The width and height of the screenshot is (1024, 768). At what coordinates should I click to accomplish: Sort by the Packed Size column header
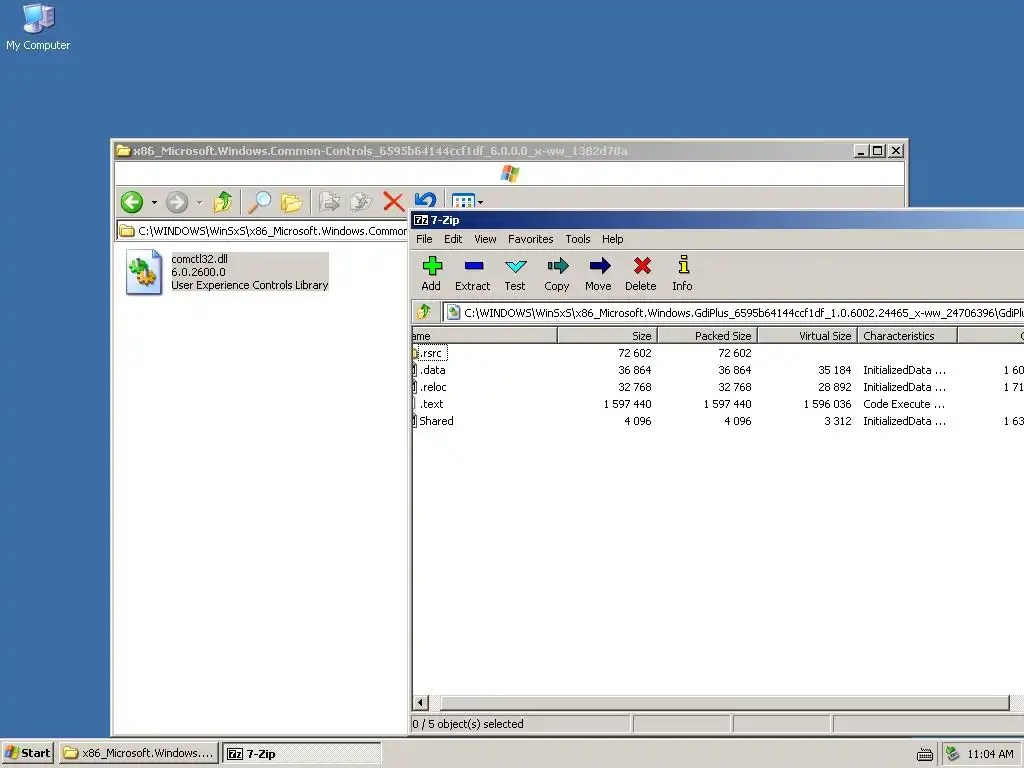[x=707, y=336]
